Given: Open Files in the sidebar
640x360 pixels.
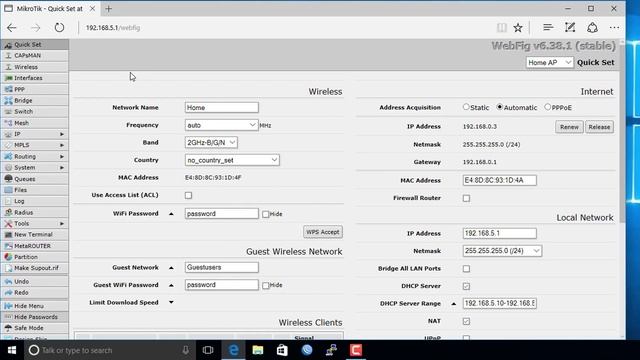Looking at the screenshot, I should pos(34,190).
